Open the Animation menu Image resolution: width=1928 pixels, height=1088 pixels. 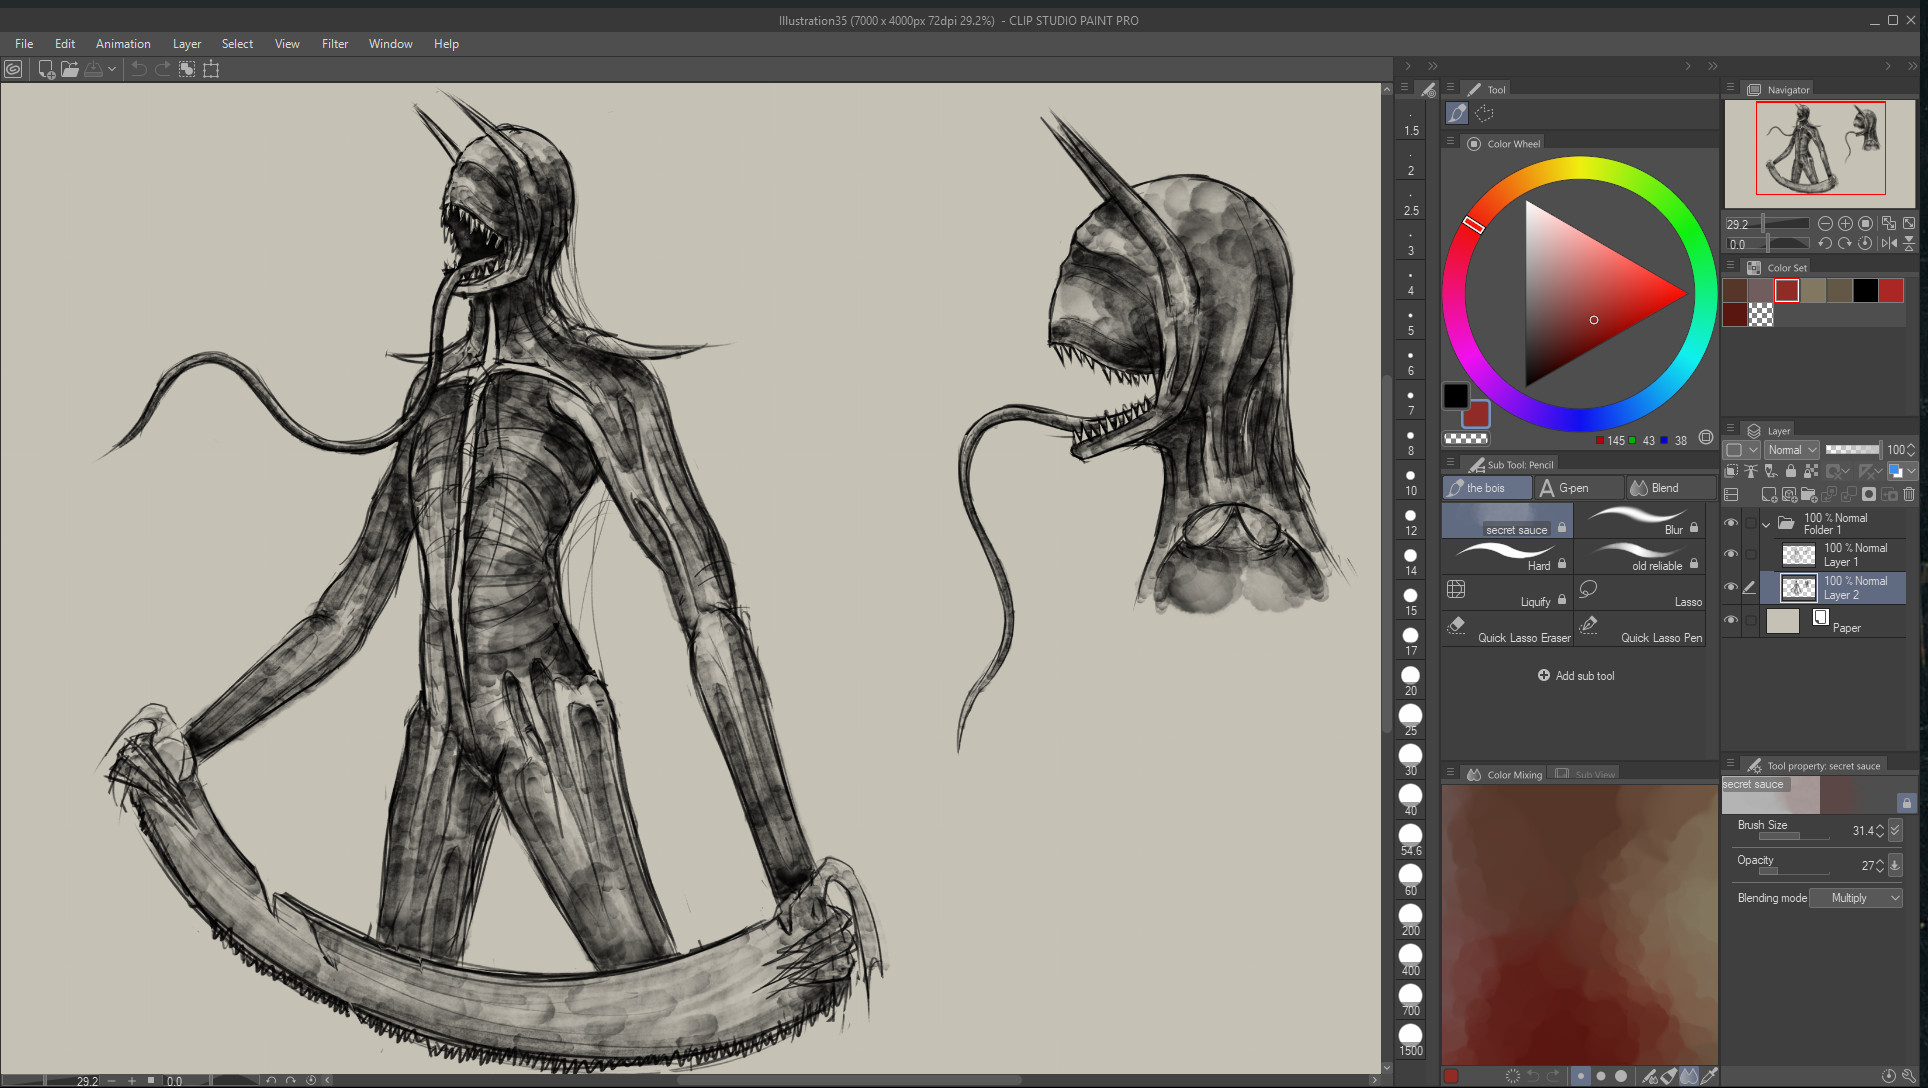tap(123, 44)
